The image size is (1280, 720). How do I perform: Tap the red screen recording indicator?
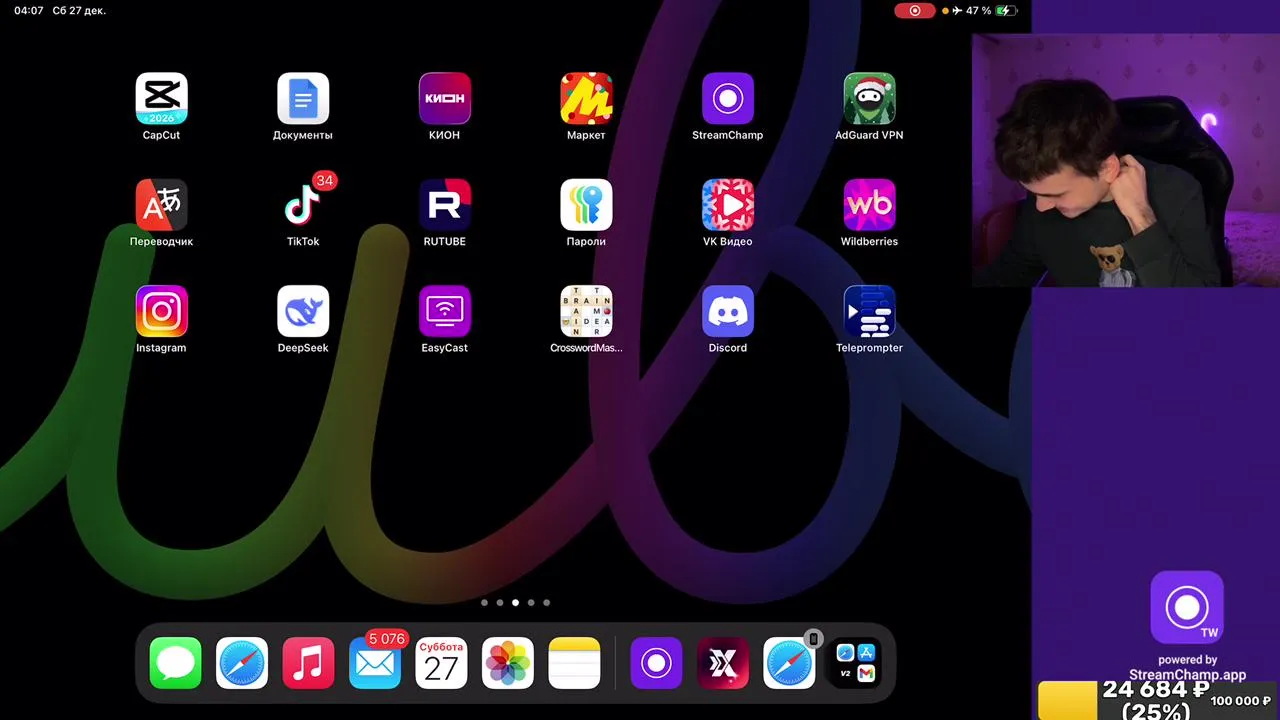point(914,11)
